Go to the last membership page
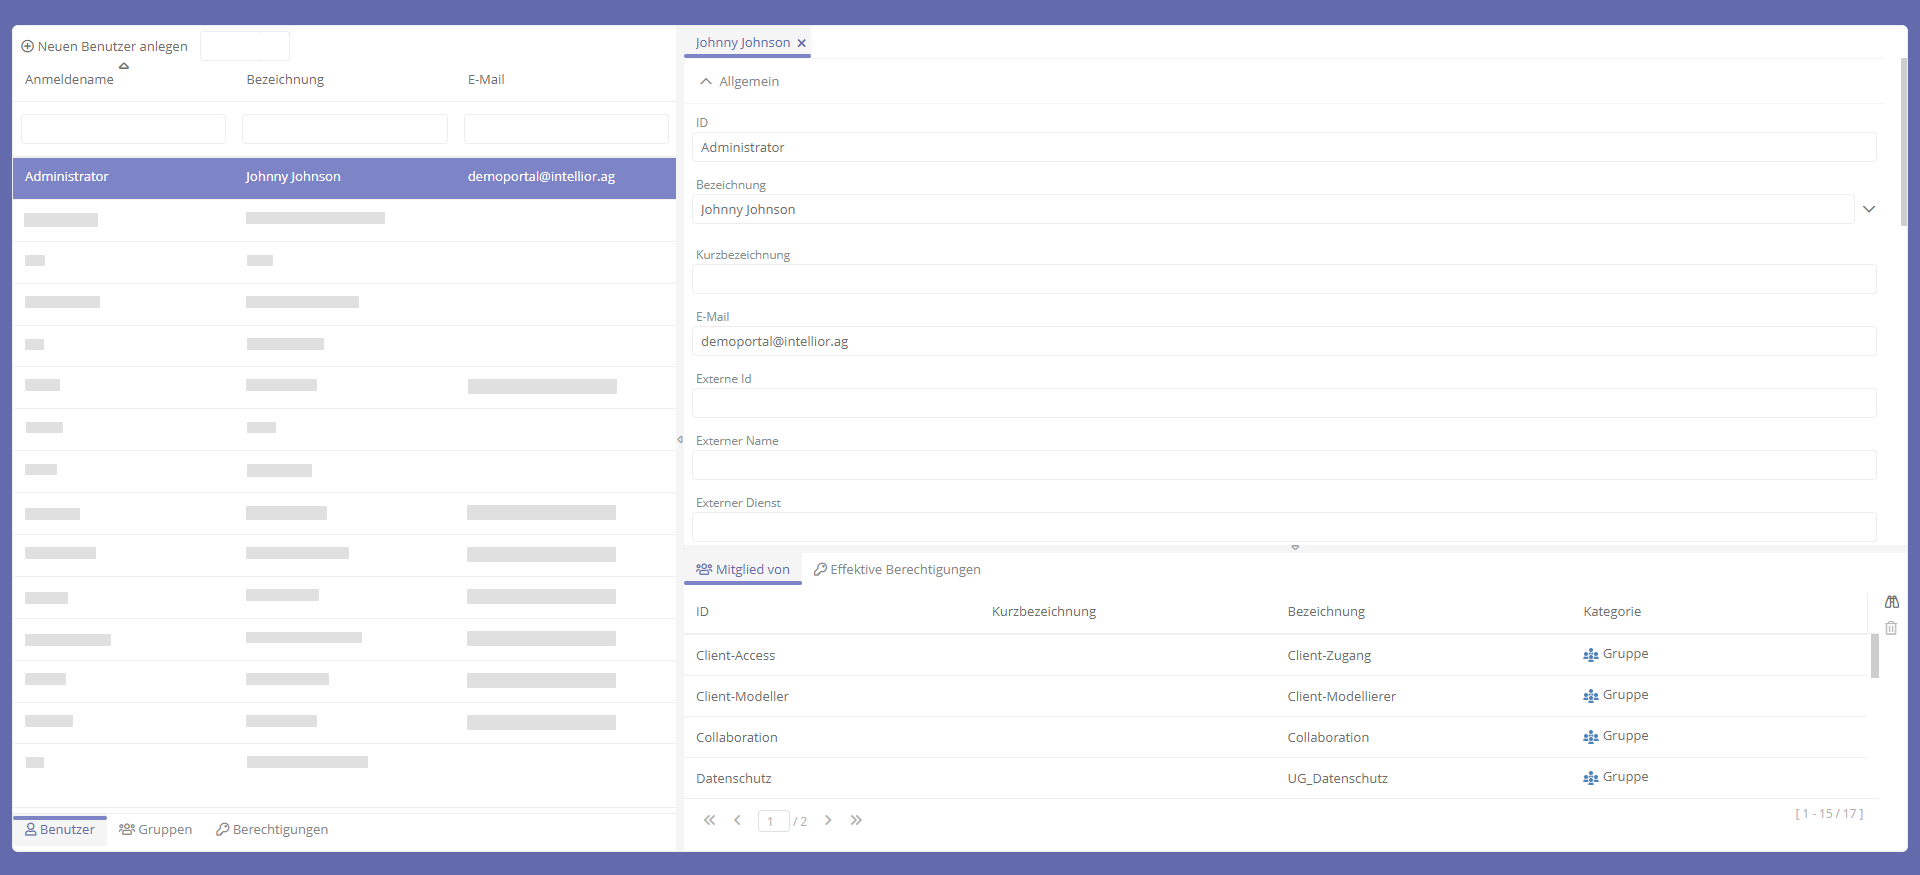The image size is (1920, 875). coord(856,820)
